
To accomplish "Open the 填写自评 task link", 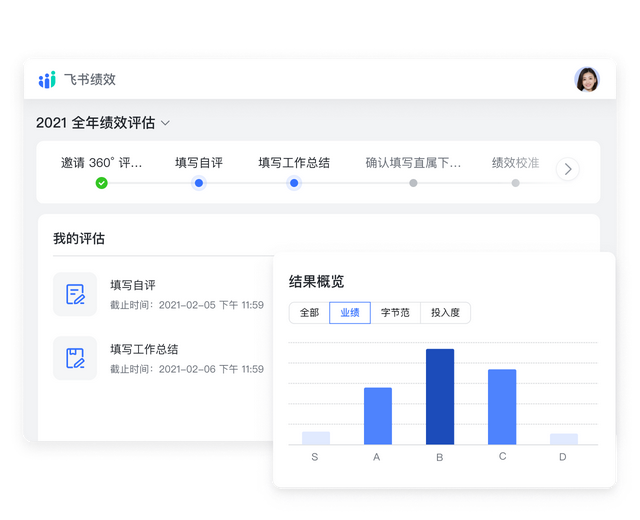I will tap(133, 285).
